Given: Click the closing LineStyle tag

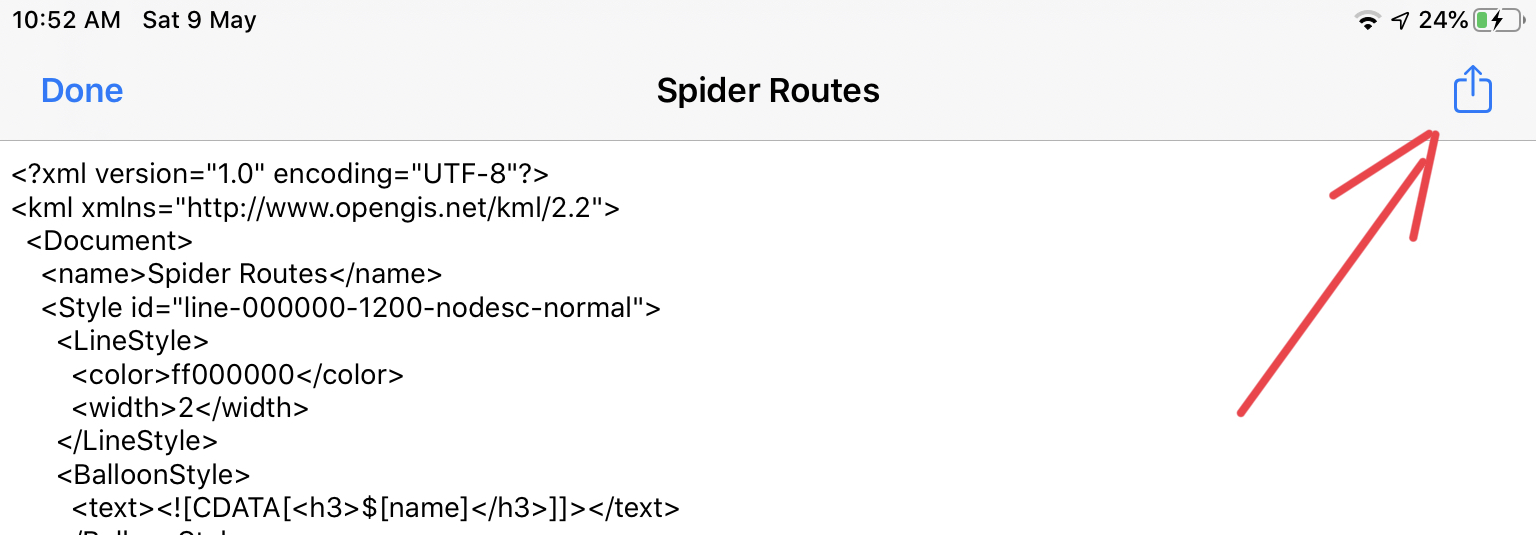Looking at the screenshot, I should (x=137, y=441).
